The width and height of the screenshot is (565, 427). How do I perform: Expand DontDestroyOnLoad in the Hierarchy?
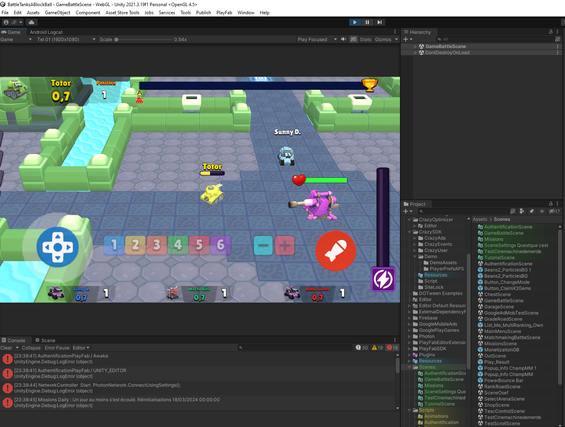pyautogui.click(x=415, y=53)
